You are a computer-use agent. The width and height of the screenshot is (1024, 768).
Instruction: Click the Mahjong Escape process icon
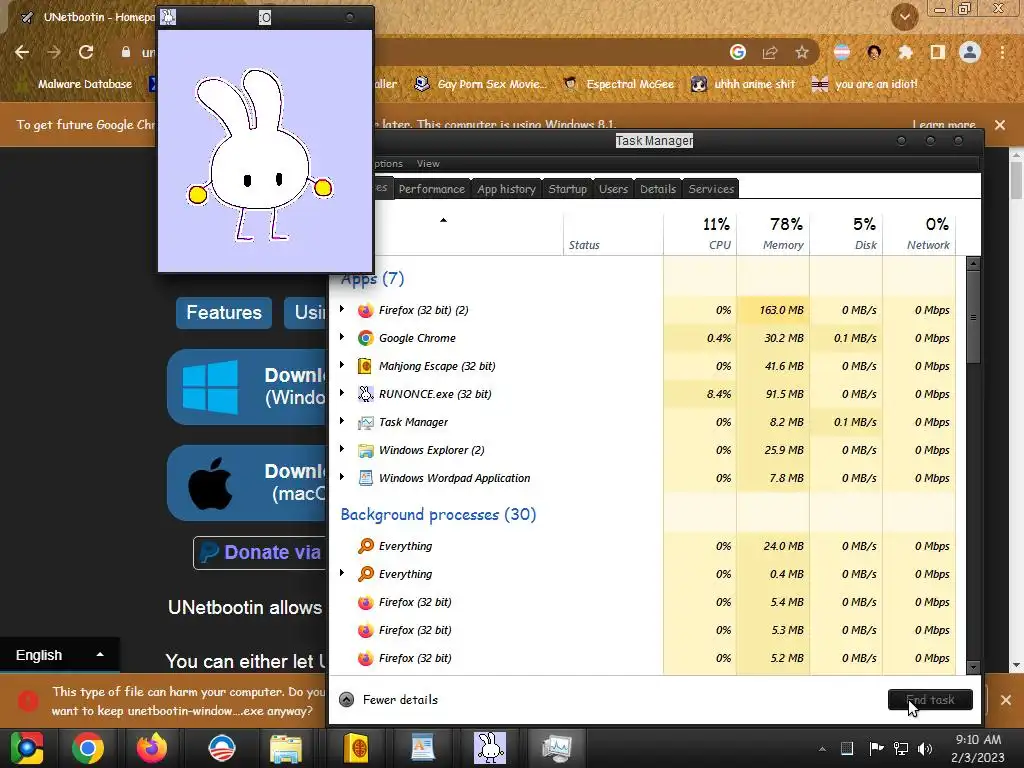(x=365, y=366)
